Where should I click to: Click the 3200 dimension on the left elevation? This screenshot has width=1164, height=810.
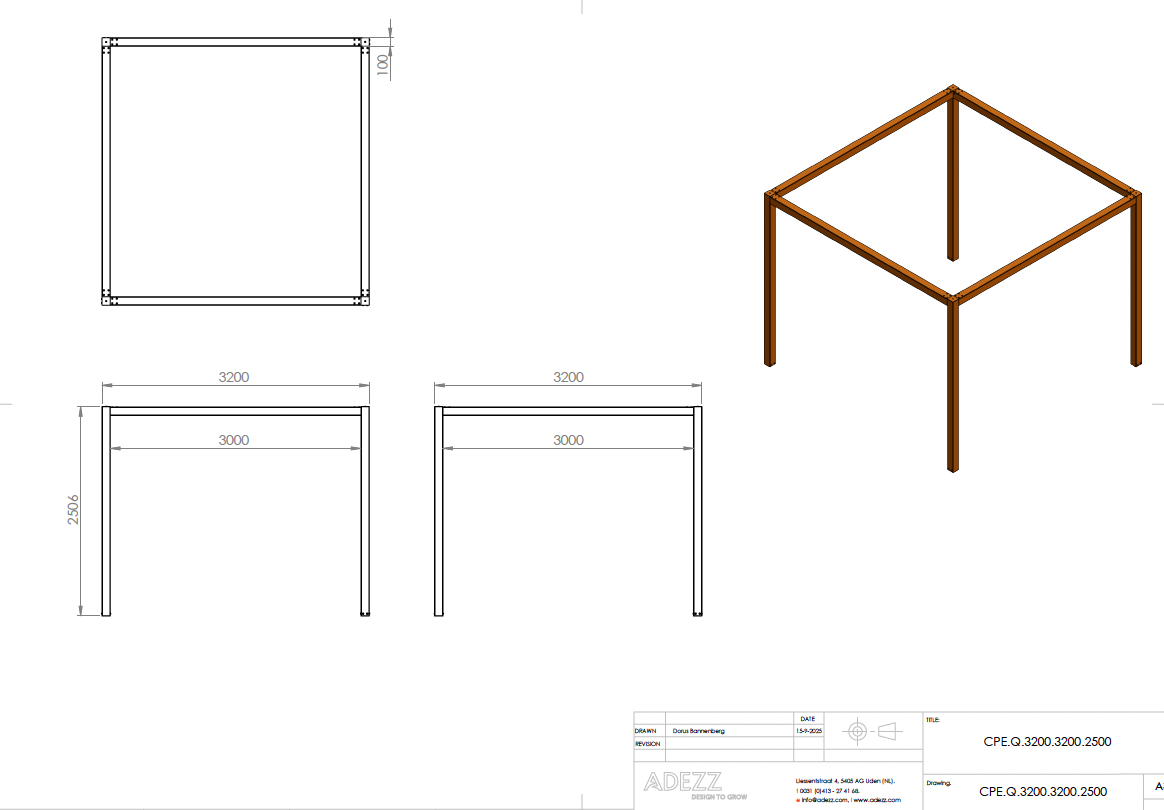tap(234, 377)
